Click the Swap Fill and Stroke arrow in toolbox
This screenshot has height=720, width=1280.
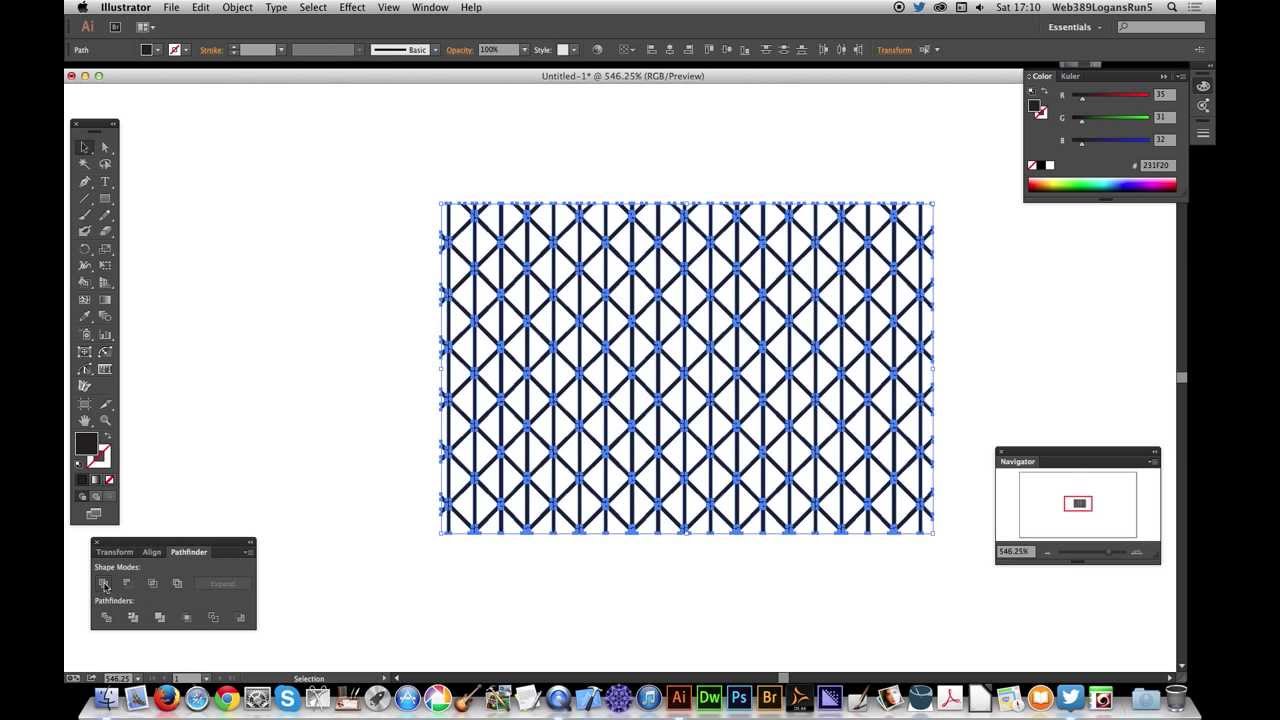click(106, 437)
